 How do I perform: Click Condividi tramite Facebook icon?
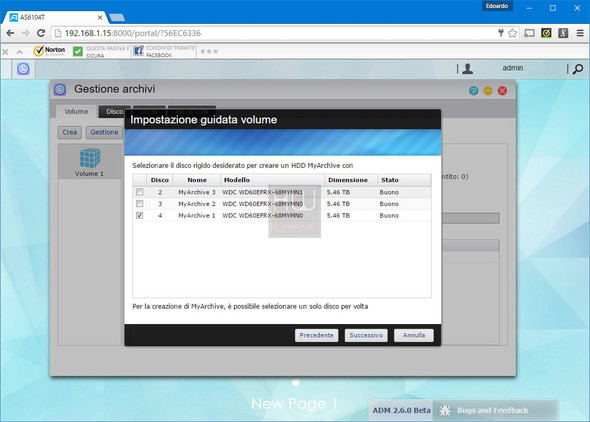(x=138, y=51)
